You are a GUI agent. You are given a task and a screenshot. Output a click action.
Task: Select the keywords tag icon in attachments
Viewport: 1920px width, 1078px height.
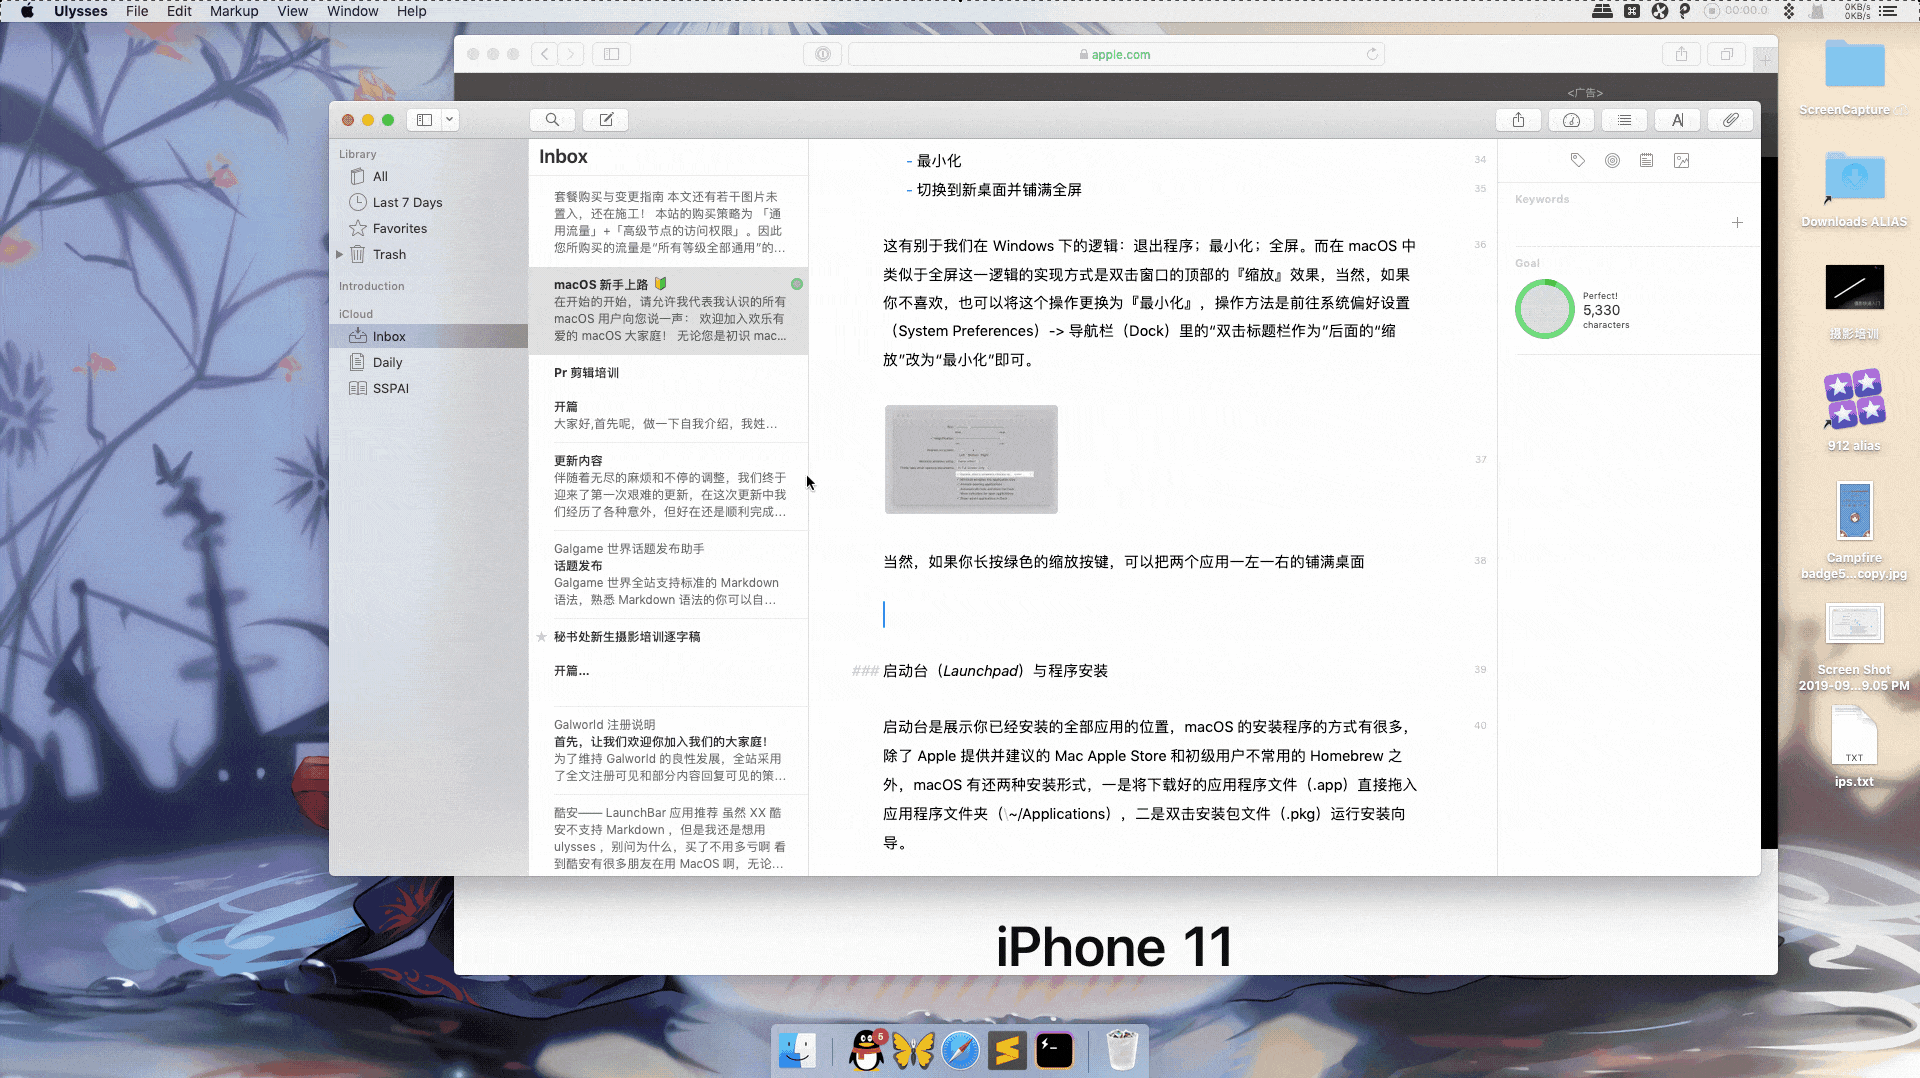tap(1578, 160)
